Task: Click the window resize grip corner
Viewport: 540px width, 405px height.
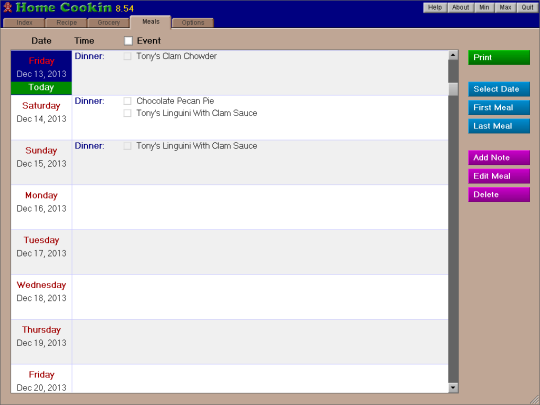Action: [x=534, y=400]
